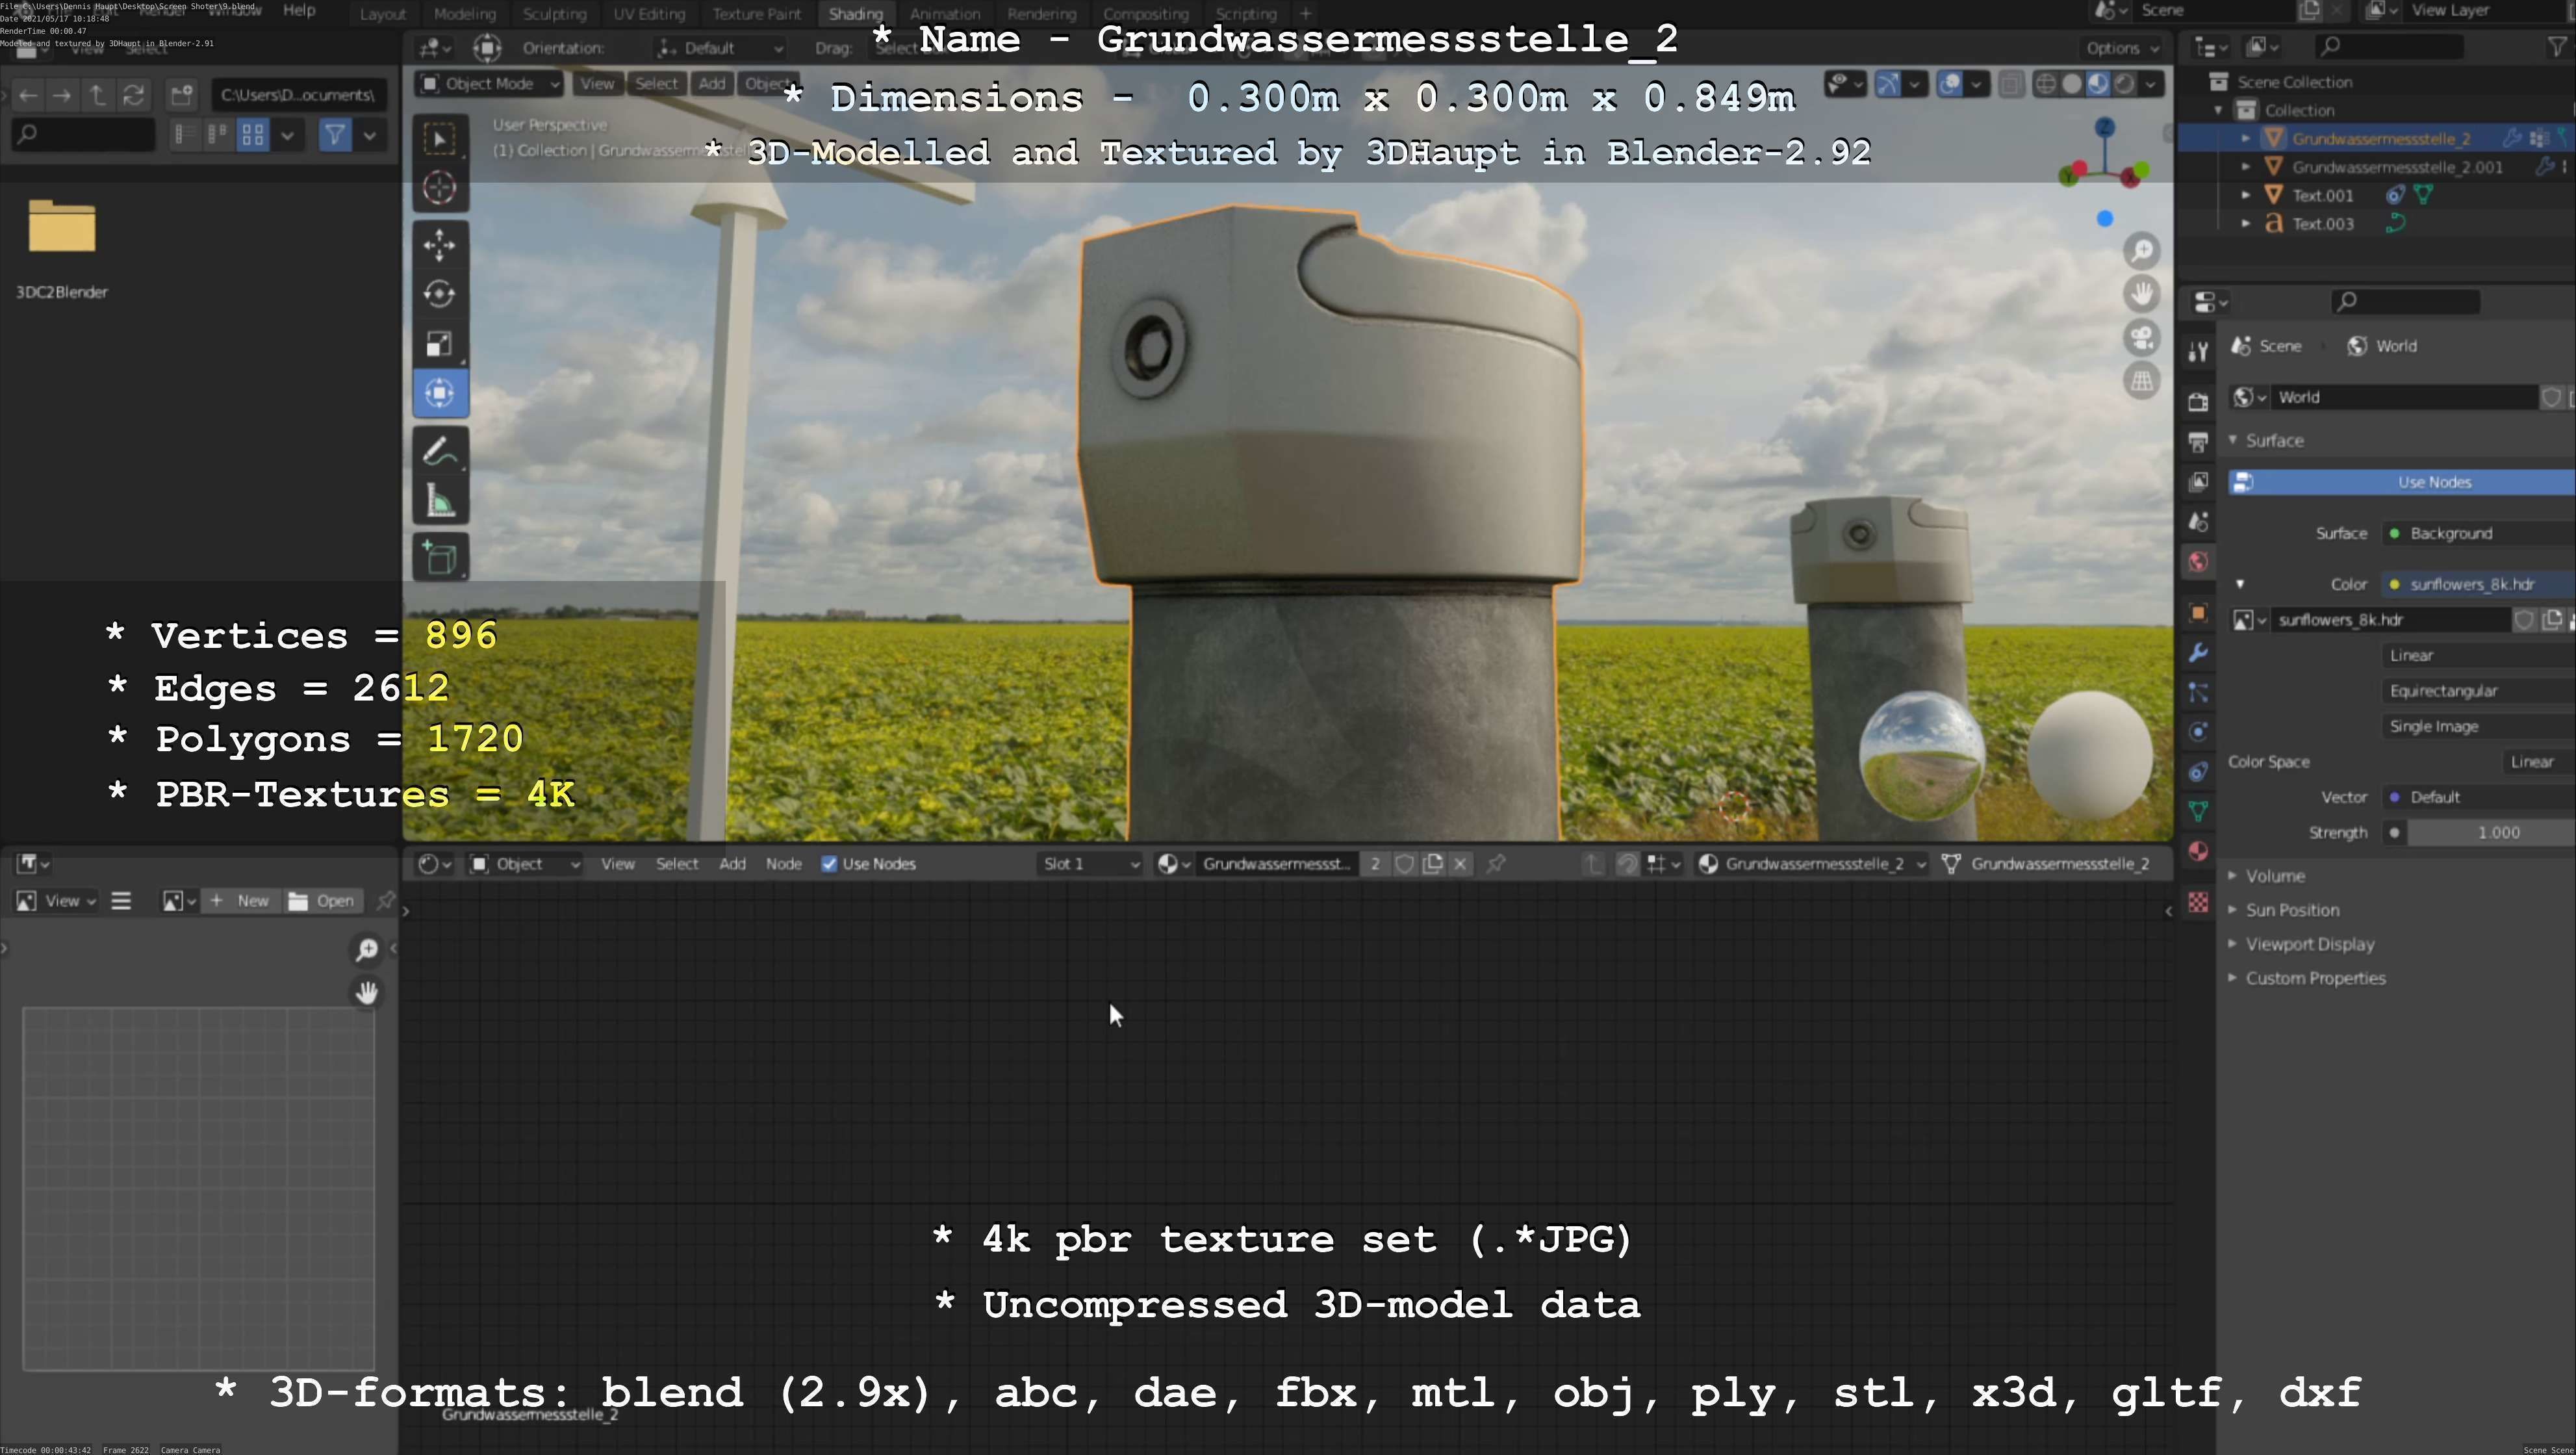Uncheck the Use Nodes checkbox in node editor

point(829,864)
